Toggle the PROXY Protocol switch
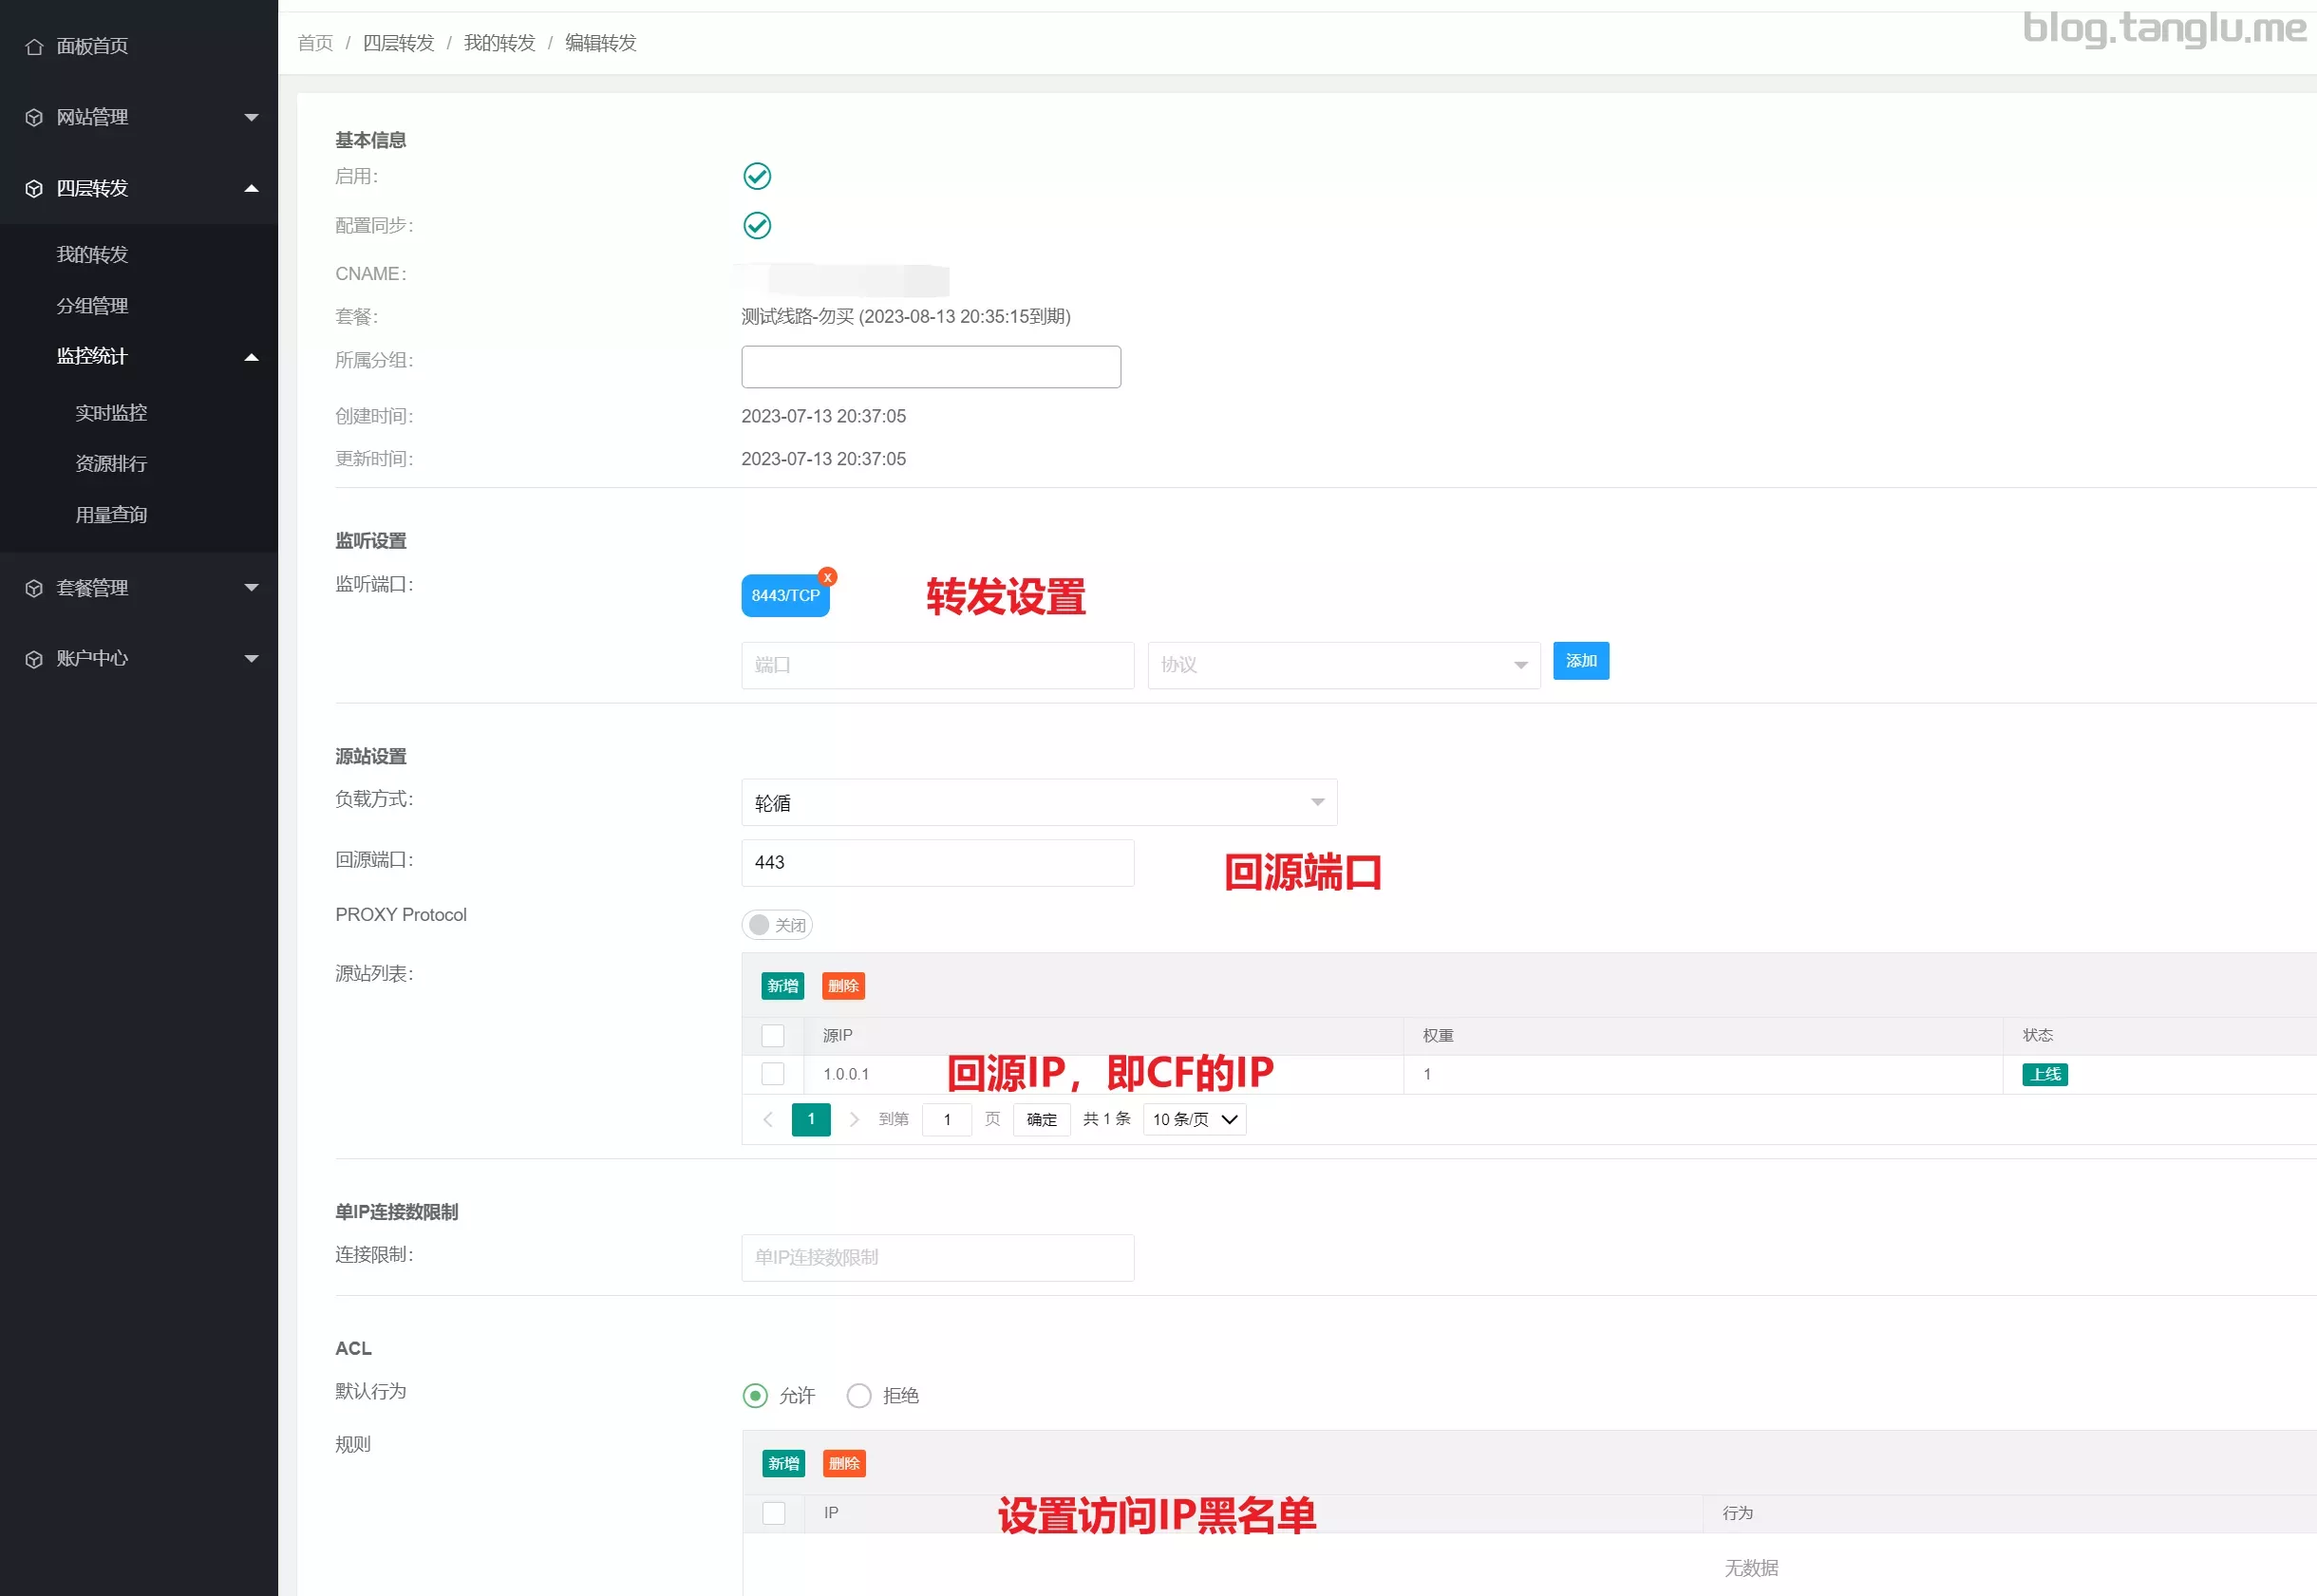2317x1596 pixels. pos(777,925)
